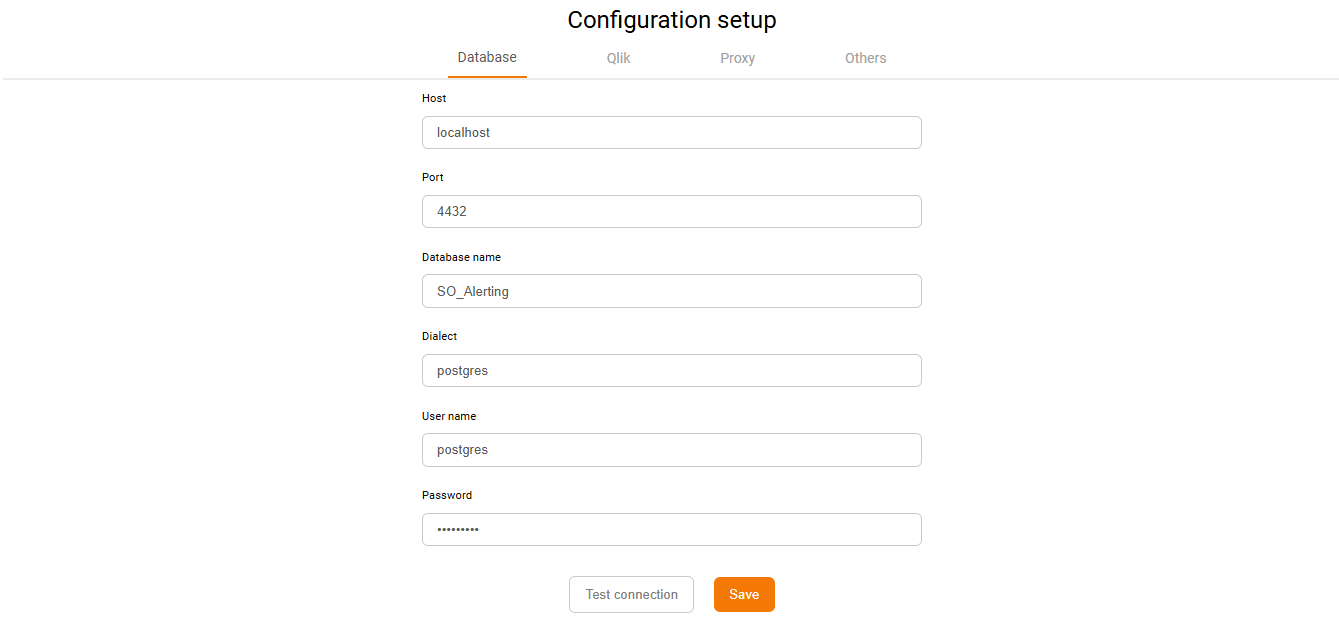Click the User name label
The width and height of the screenshot is (1339, 619).
pos(449,416)
